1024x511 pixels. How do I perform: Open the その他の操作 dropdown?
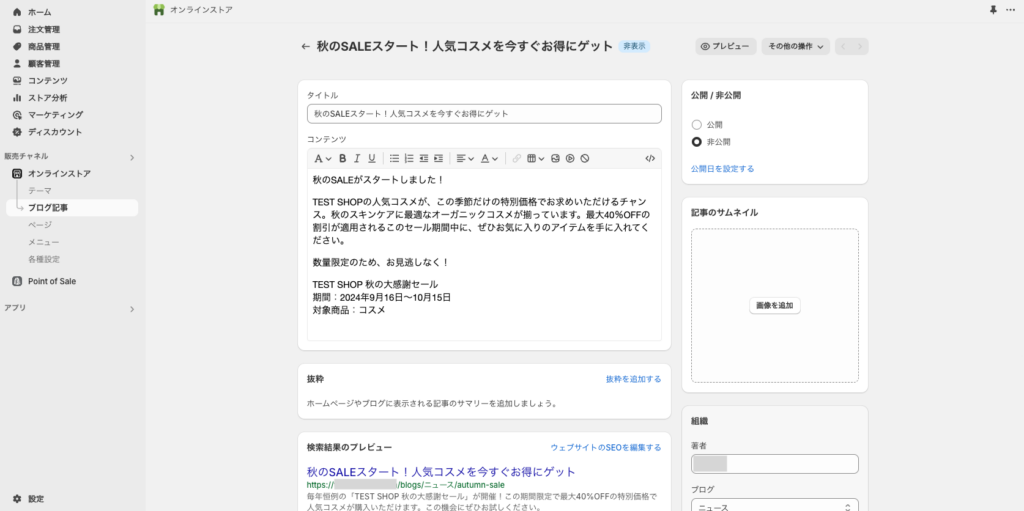796,46
